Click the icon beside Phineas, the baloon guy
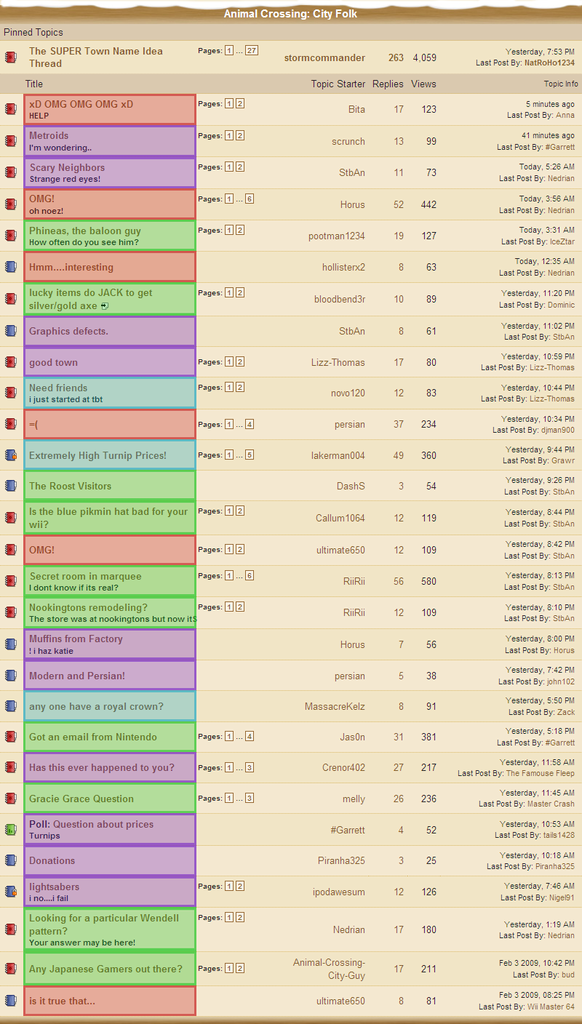582x1024 pixels. pos(10,236)
